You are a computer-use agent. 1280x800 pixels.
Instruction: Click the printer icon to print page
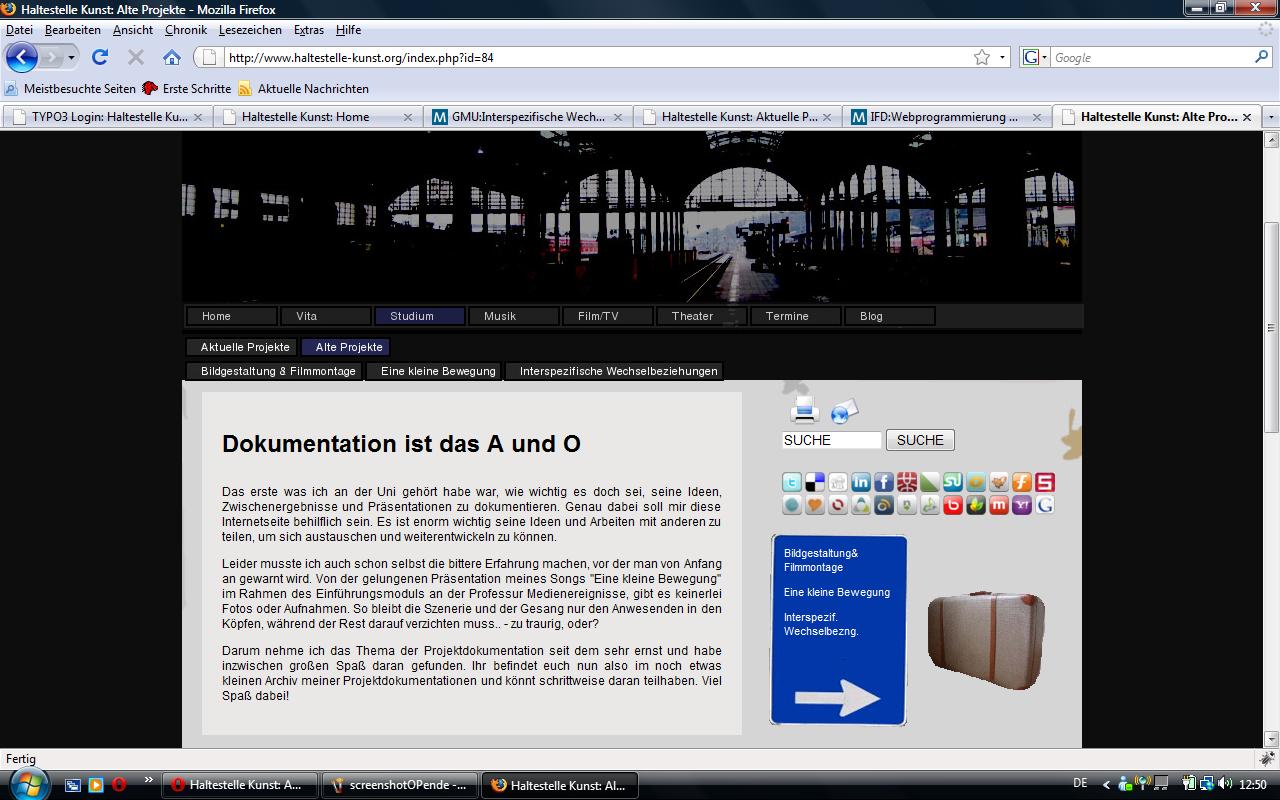click(804, 410)
